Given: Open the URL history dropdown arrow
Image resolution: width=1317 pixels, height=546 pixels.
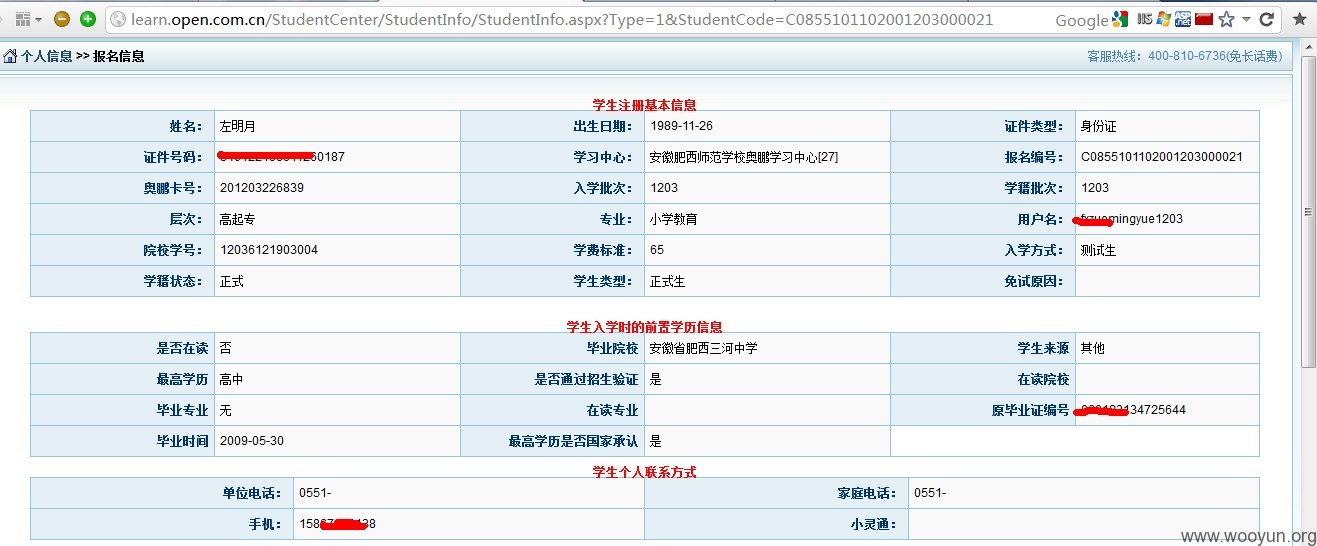Looking at the screenshot, I should [x=1247, y=20].
